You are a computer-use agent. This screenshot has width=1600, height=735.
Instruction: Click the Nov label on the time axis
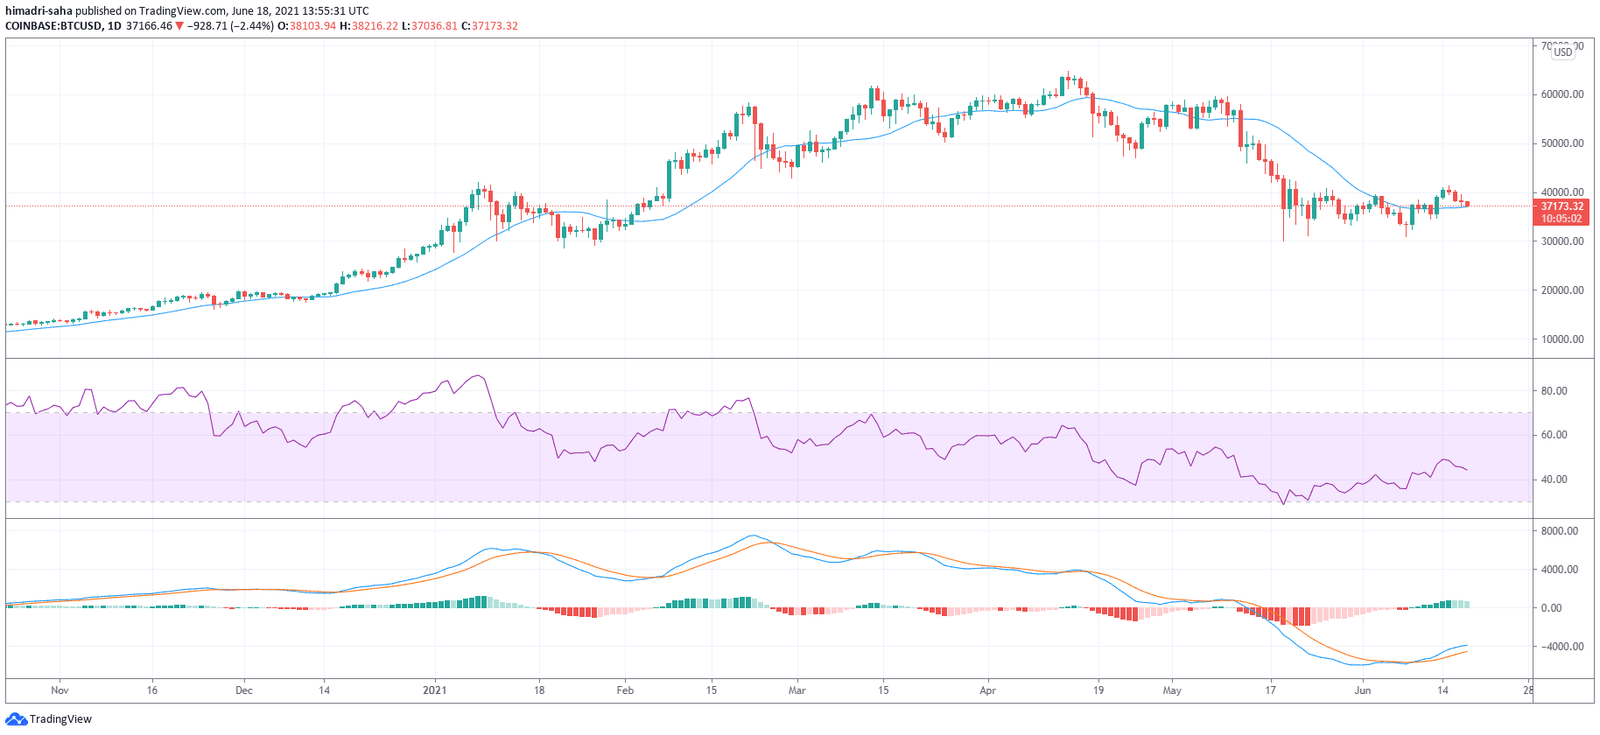59,690
